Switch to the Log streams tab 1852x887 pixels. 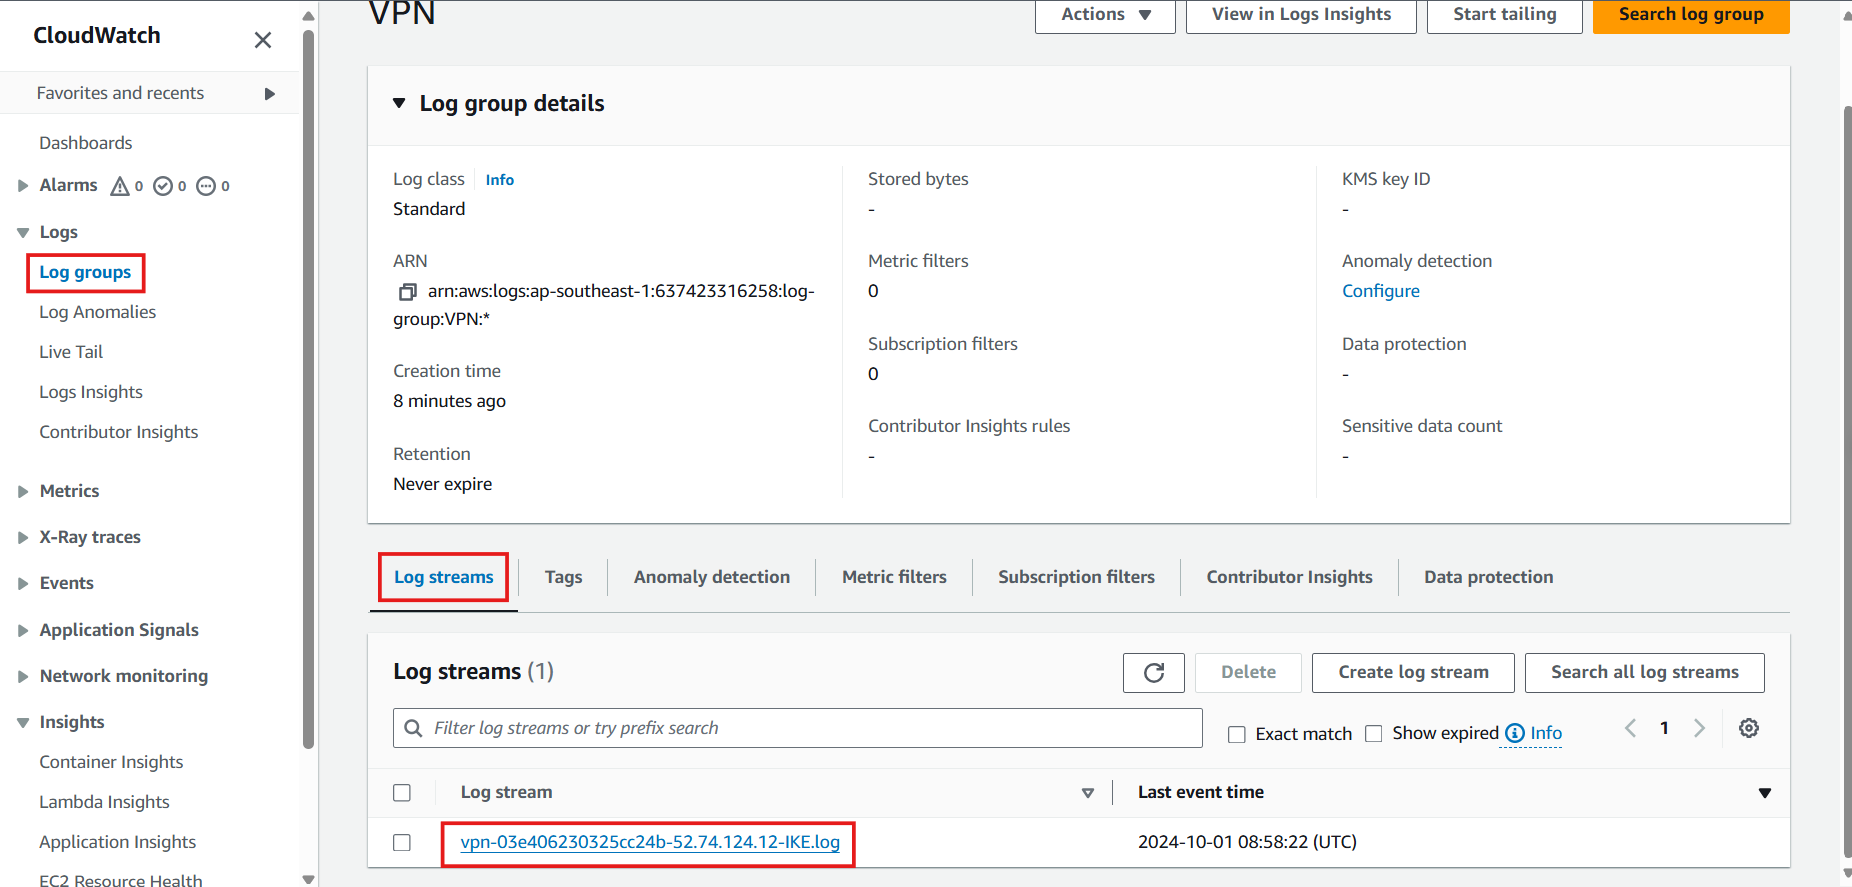coord(444,577)
